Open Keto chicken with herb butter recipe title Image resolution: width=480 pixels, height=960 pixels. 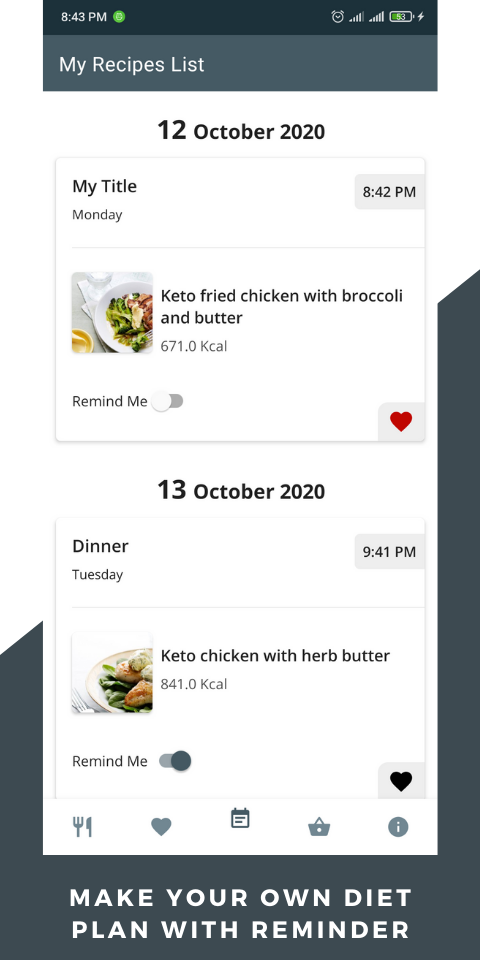point(275,656)
